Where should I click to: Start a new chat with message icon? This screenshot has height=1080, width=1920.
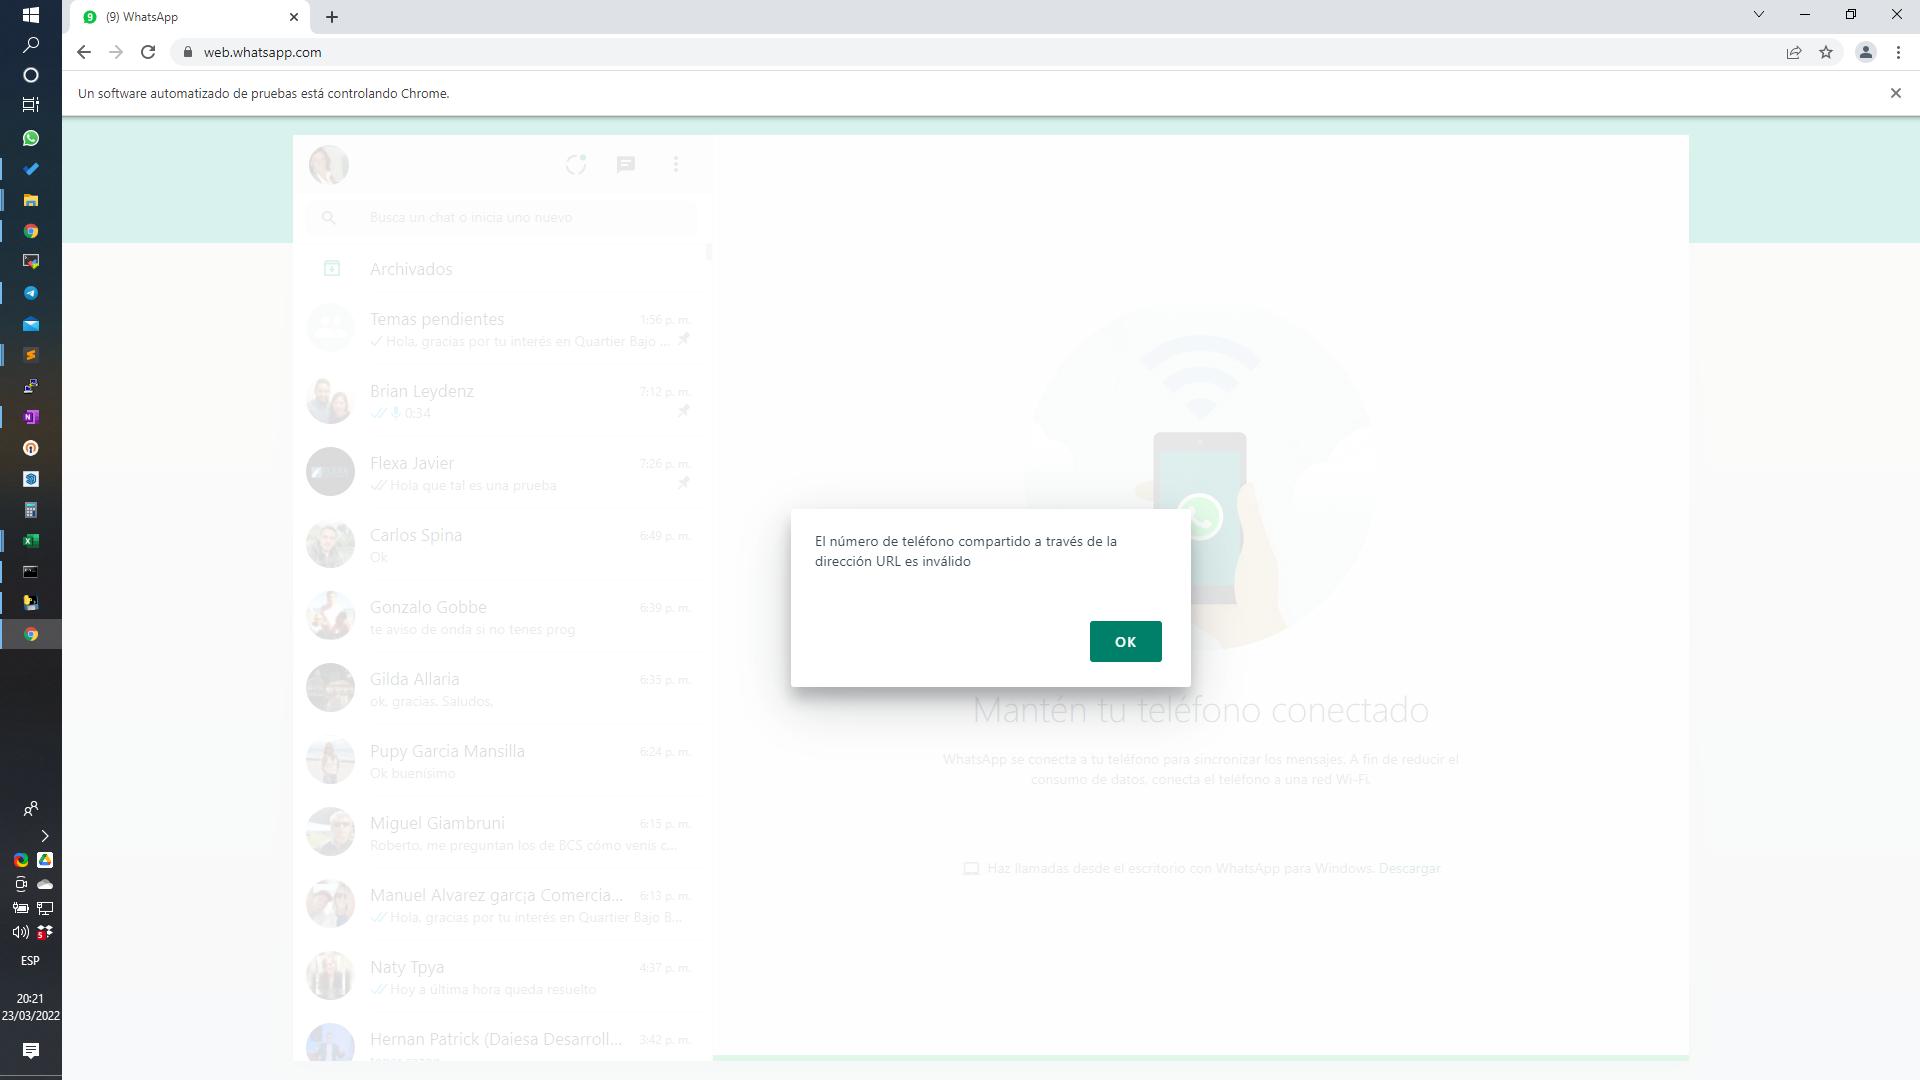(626, 165)
